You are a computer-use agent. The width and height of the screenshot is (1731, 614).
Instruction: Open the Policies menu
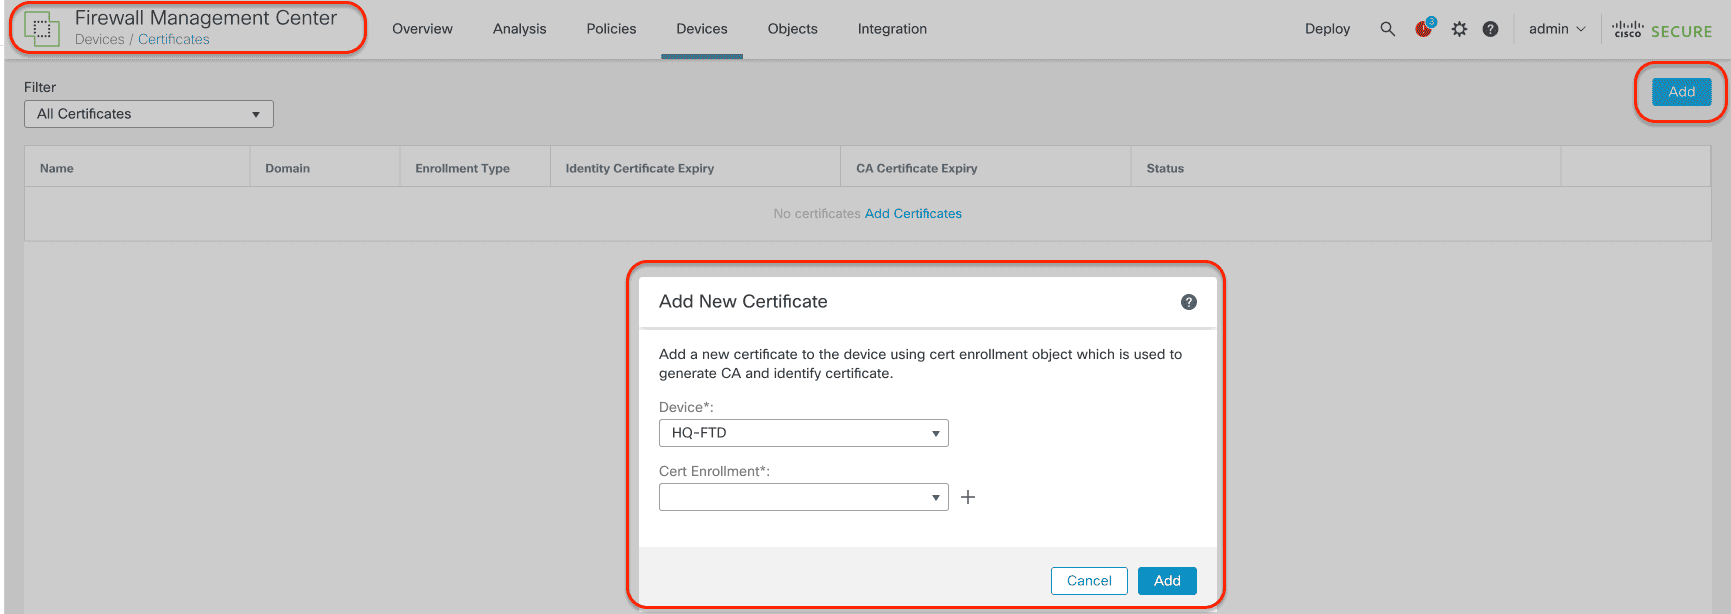(x=611, y=29)
